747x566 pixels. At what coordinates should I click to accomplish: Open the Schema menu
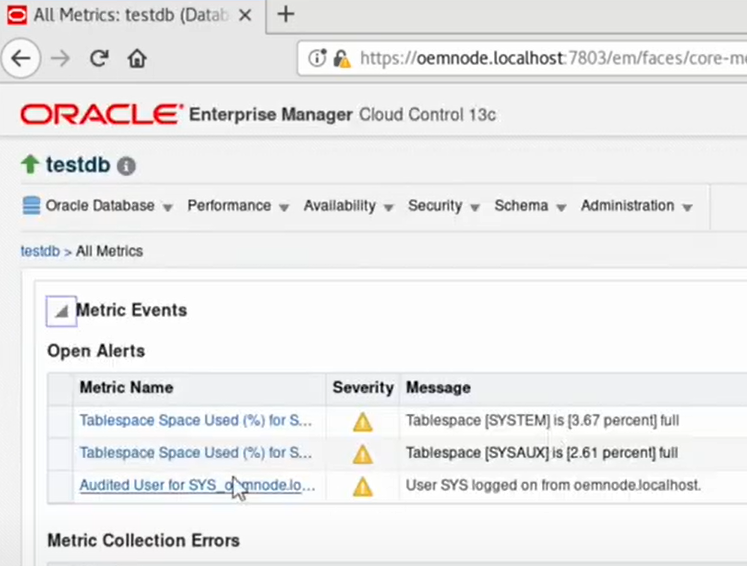521,206
